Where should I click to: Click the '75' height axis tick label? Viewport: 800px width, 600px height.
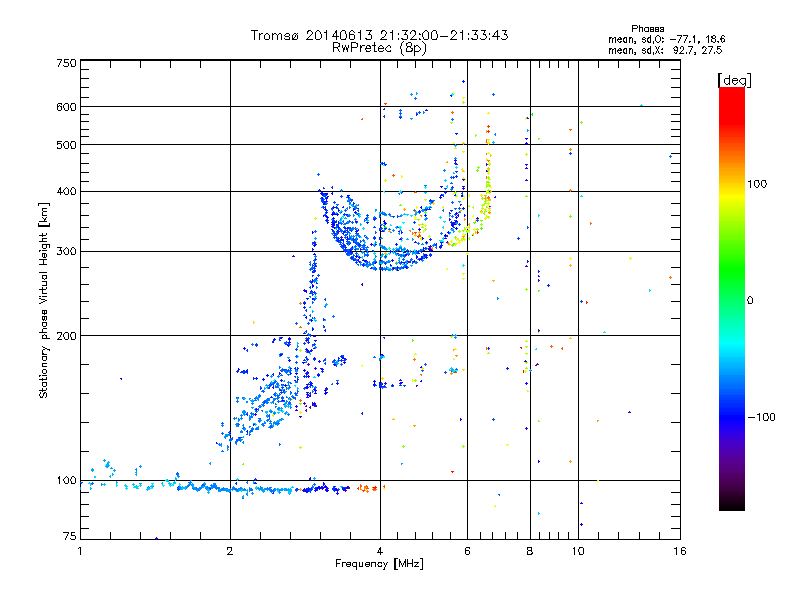point(70,536)
